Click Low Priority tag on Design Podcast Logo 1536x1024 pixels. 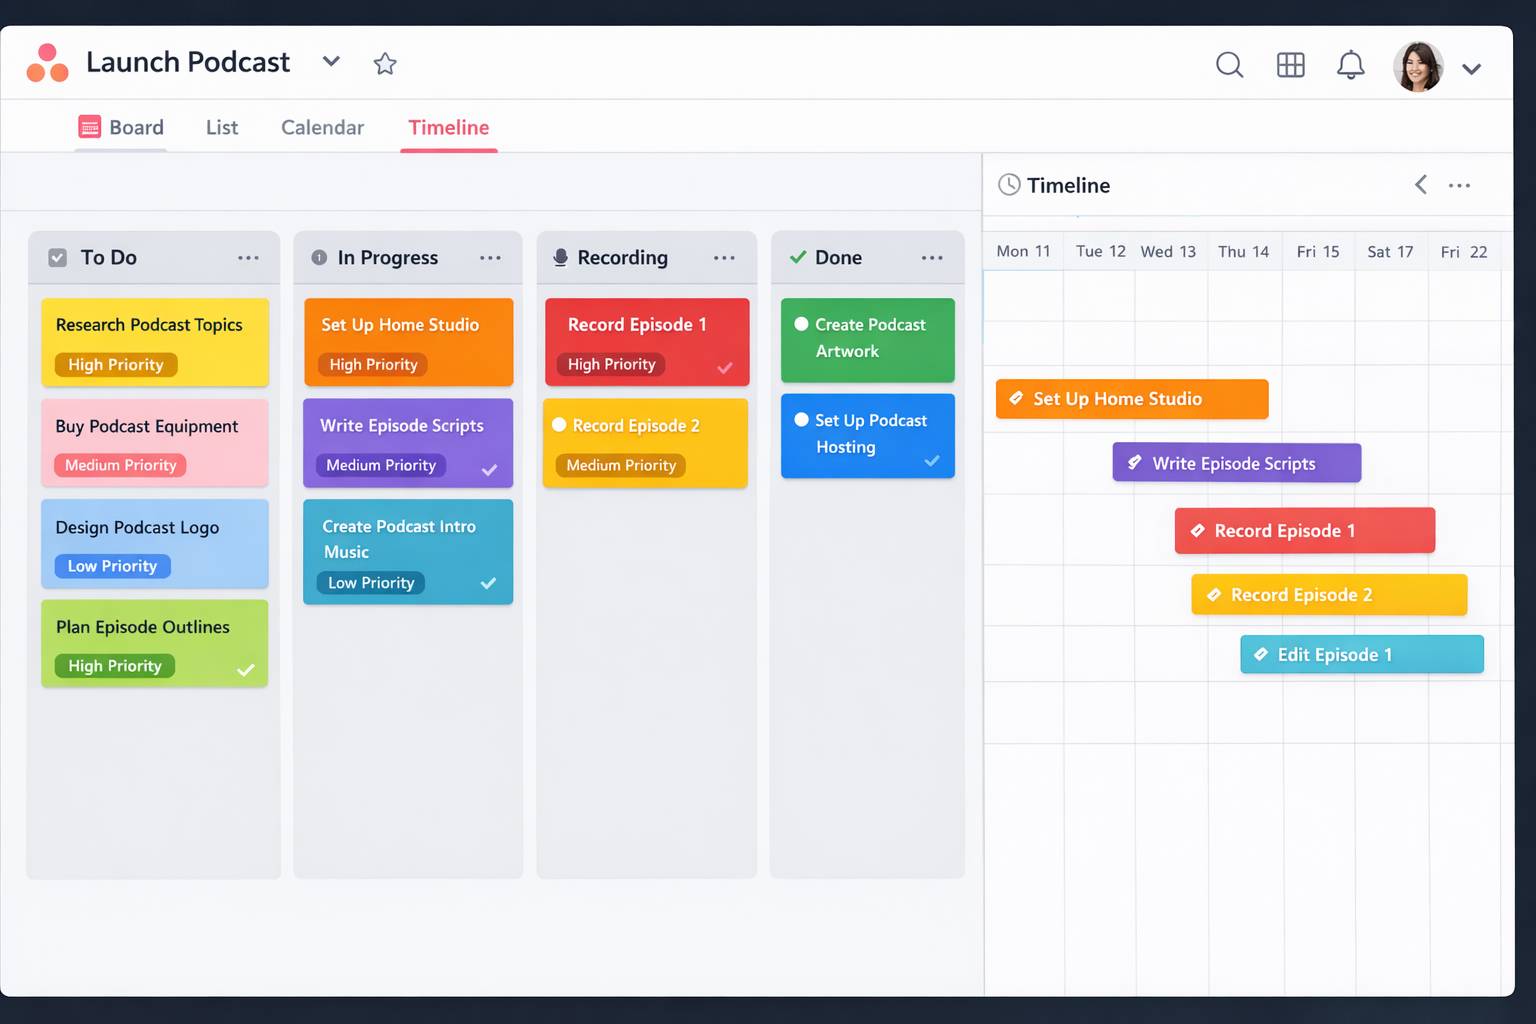click(x=112, y=566)
